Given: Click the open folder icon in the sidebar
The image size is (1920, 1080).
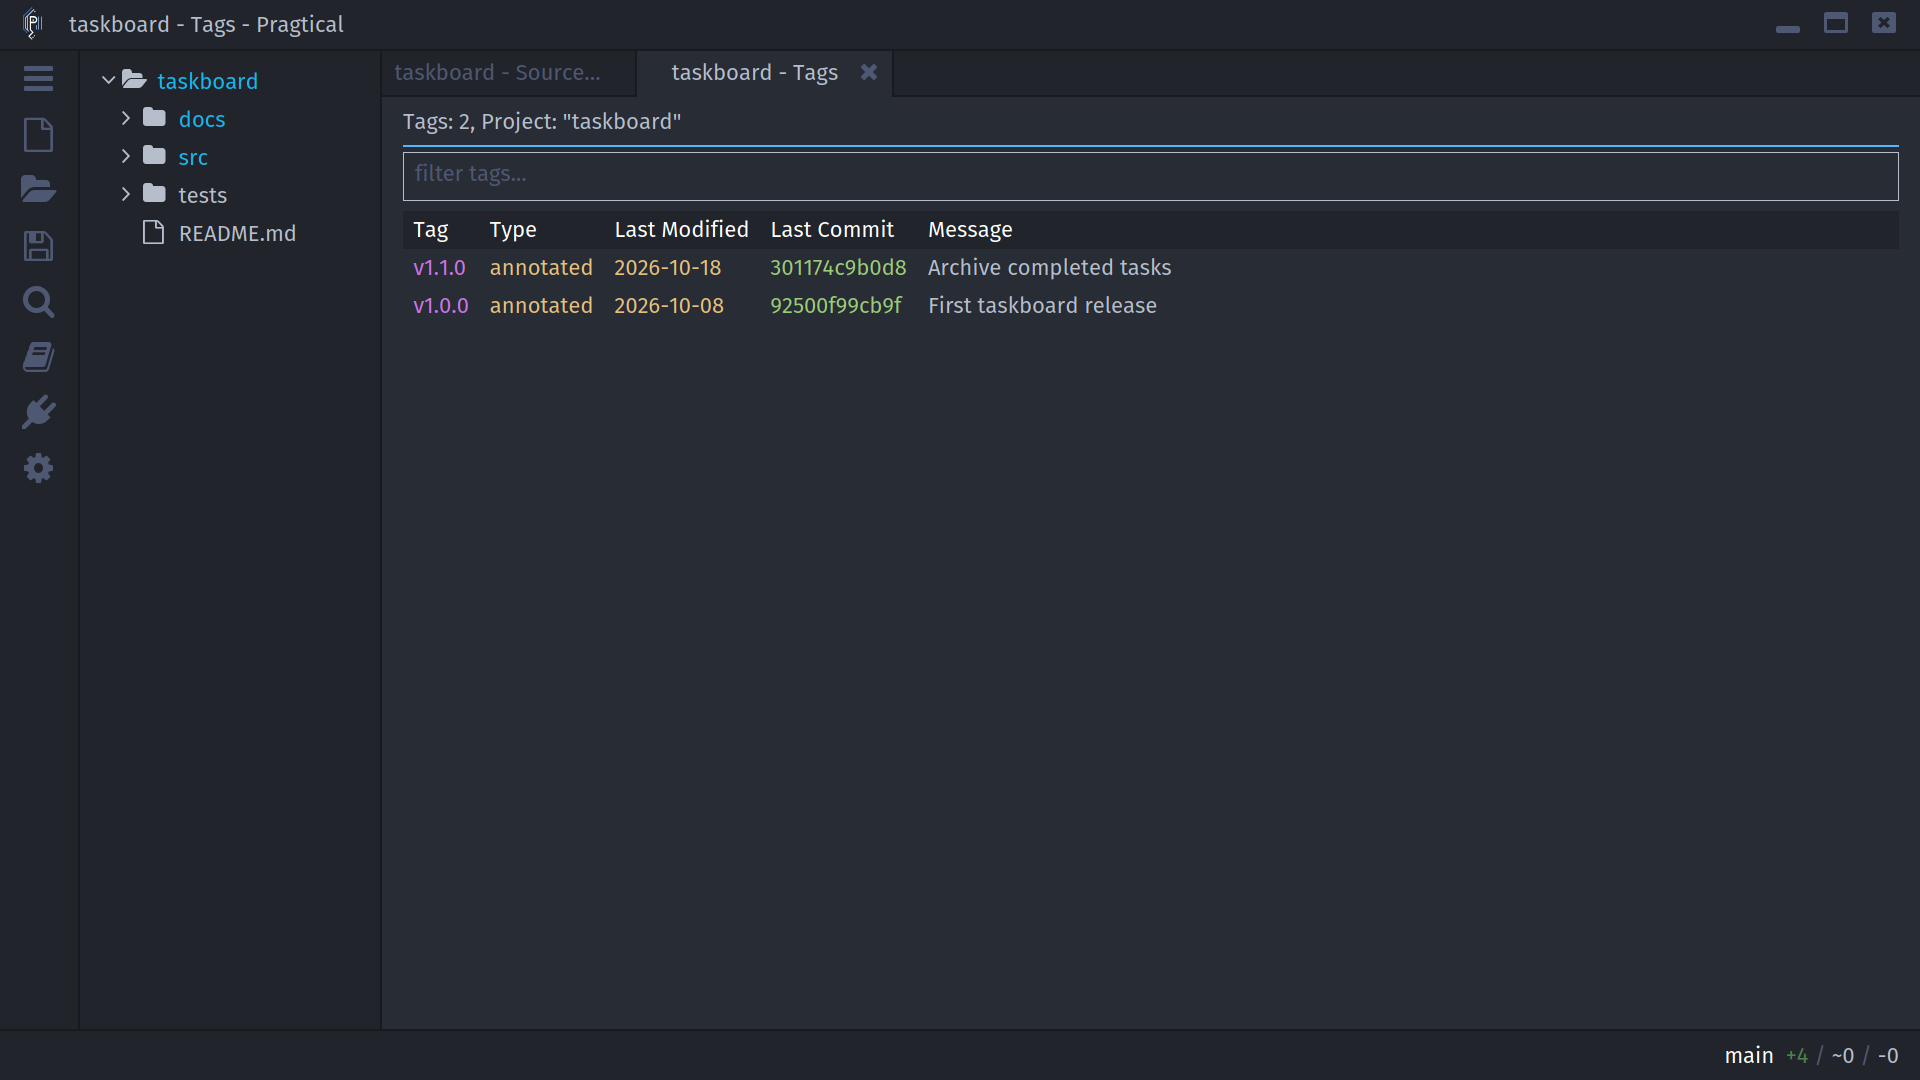Looking at the screenshot, I should pos(38,190).
